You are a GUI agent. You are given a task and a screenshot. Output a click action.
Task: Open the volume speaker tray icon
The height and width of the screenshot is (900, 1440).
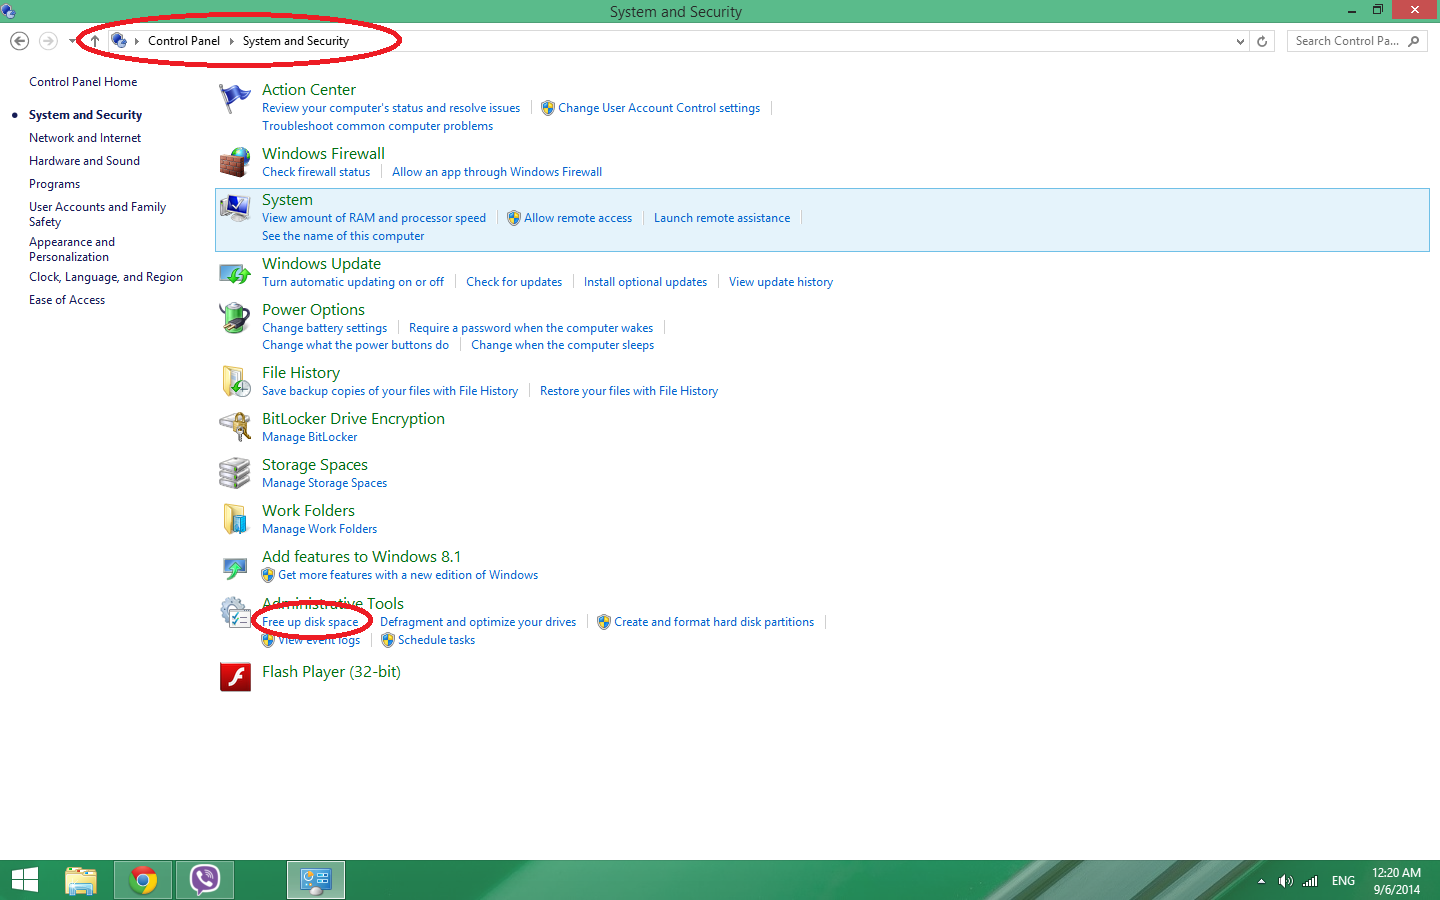[x=1286, y=881]
